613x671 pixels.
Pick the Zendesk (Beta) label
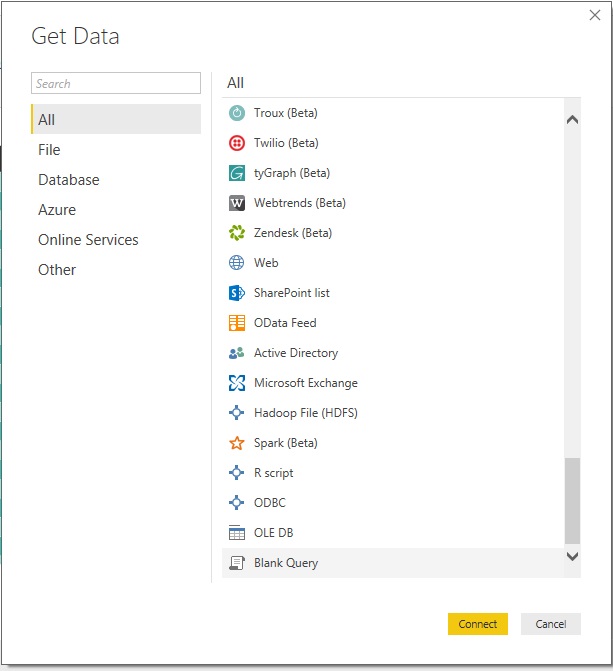click(x=293, y=233)
